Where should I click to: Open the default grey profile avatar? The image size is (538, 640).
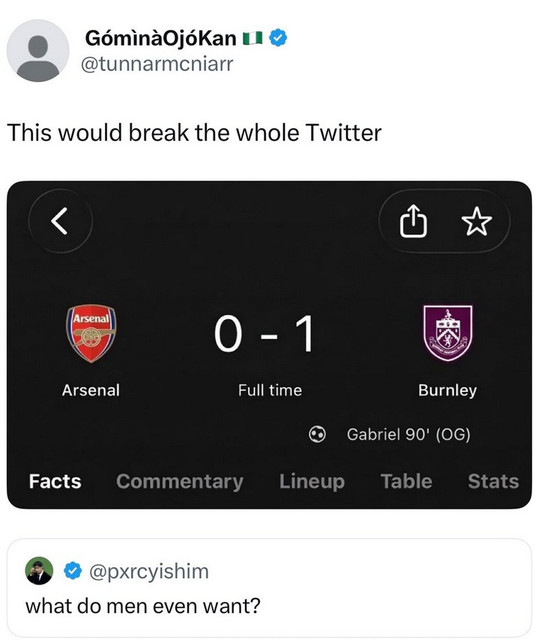38,51
